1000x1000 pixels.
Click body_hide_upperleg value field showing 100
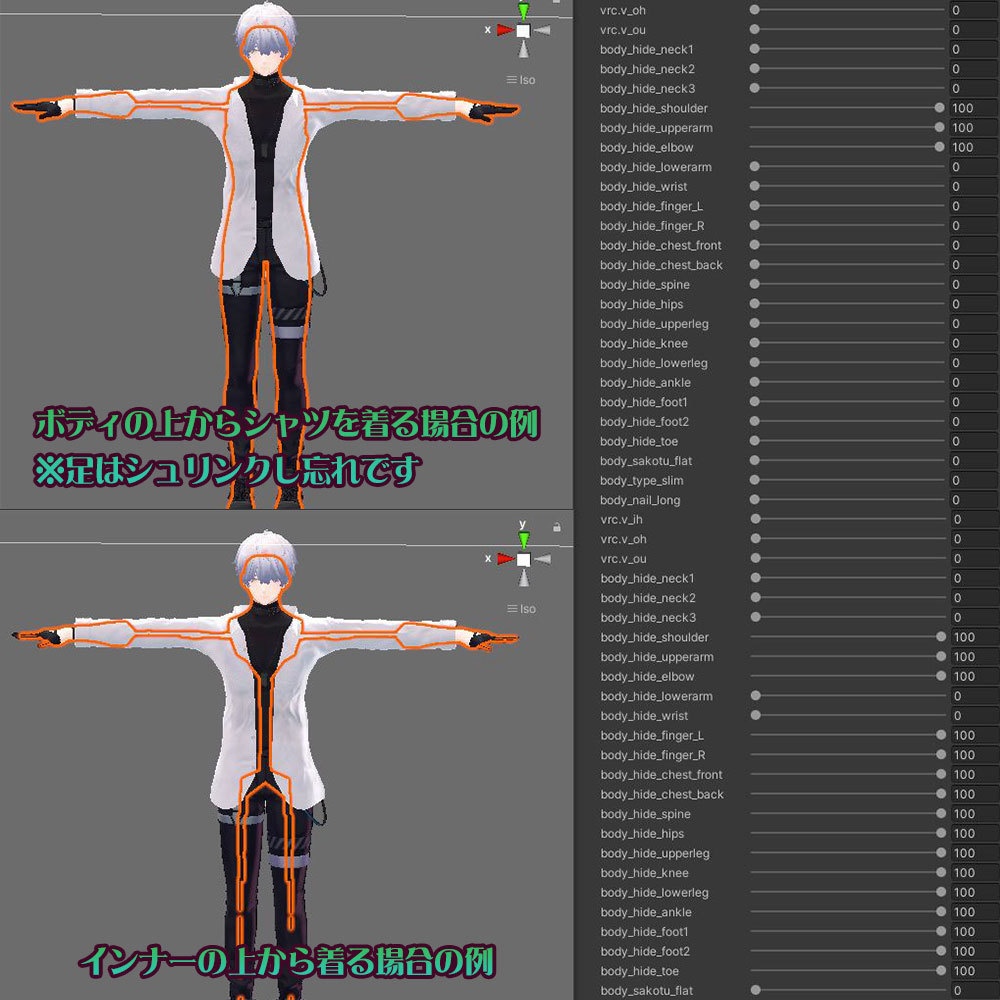click(x=974, y=853)
